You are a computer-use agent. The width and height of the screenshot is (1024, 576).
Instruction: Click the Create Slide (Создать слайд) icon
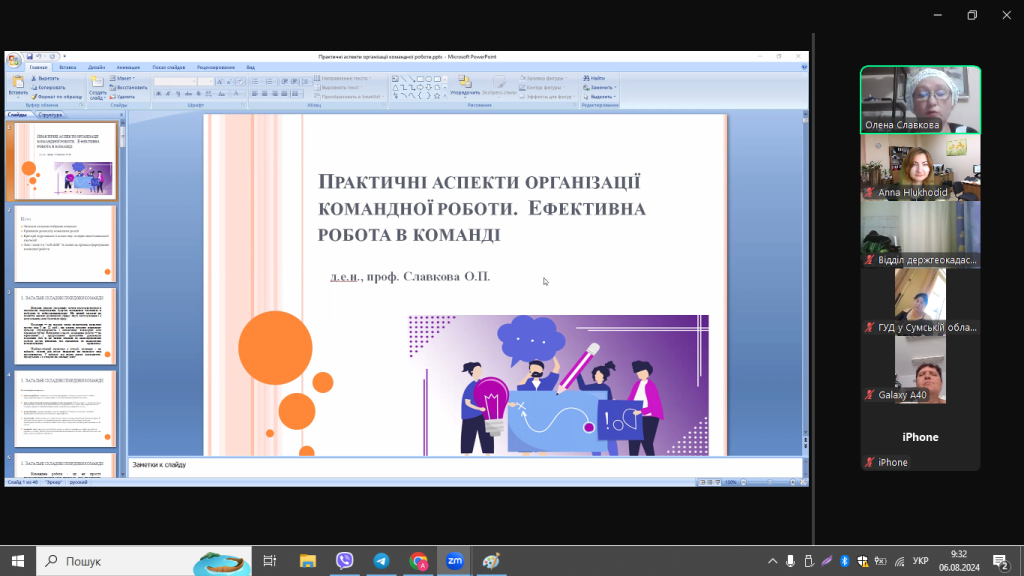pyautogui.click(x=97, y=84)
